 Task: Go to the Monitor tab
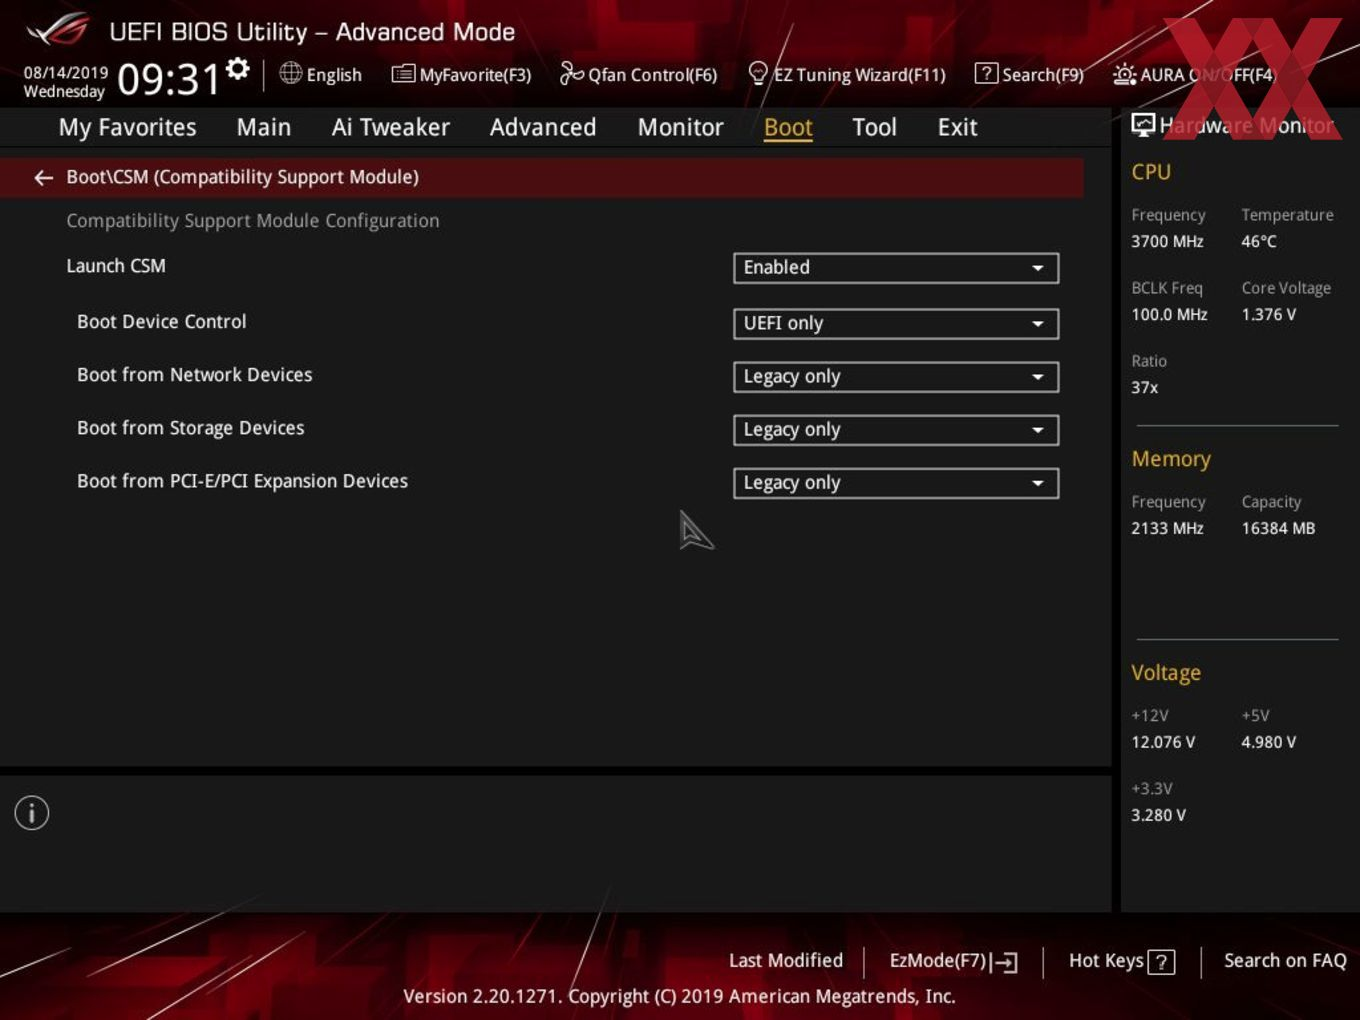pos(680,127)
